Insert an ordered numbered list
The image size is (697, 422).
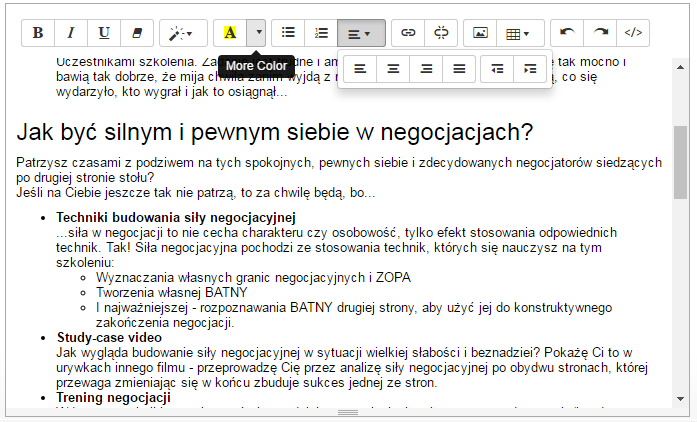(x=321, y=33)
